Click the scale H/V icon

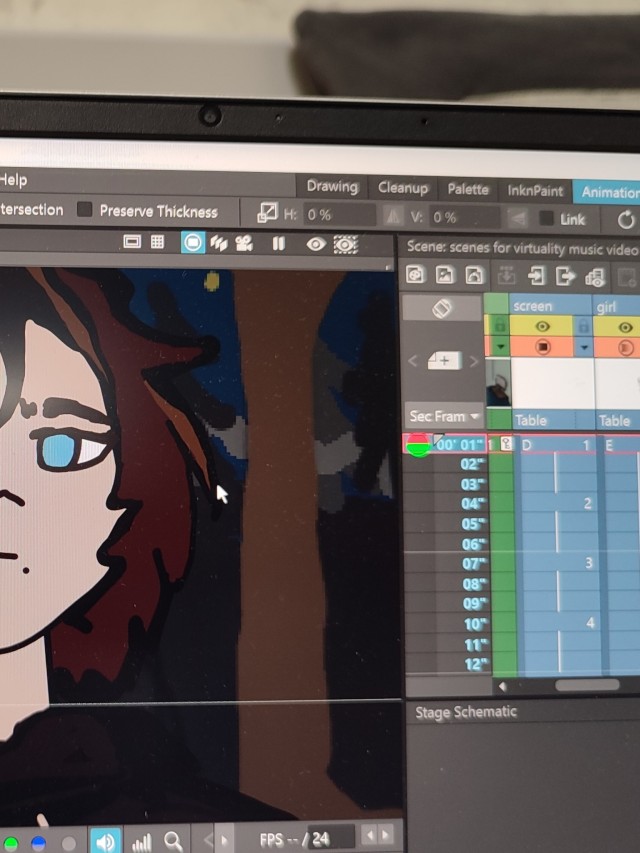tap(267, 213)
